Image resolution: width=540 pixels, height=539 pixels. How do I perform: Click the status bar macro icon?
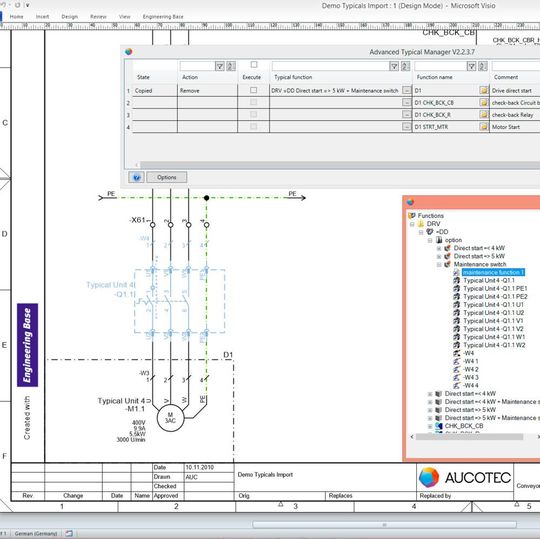point(69,533)
